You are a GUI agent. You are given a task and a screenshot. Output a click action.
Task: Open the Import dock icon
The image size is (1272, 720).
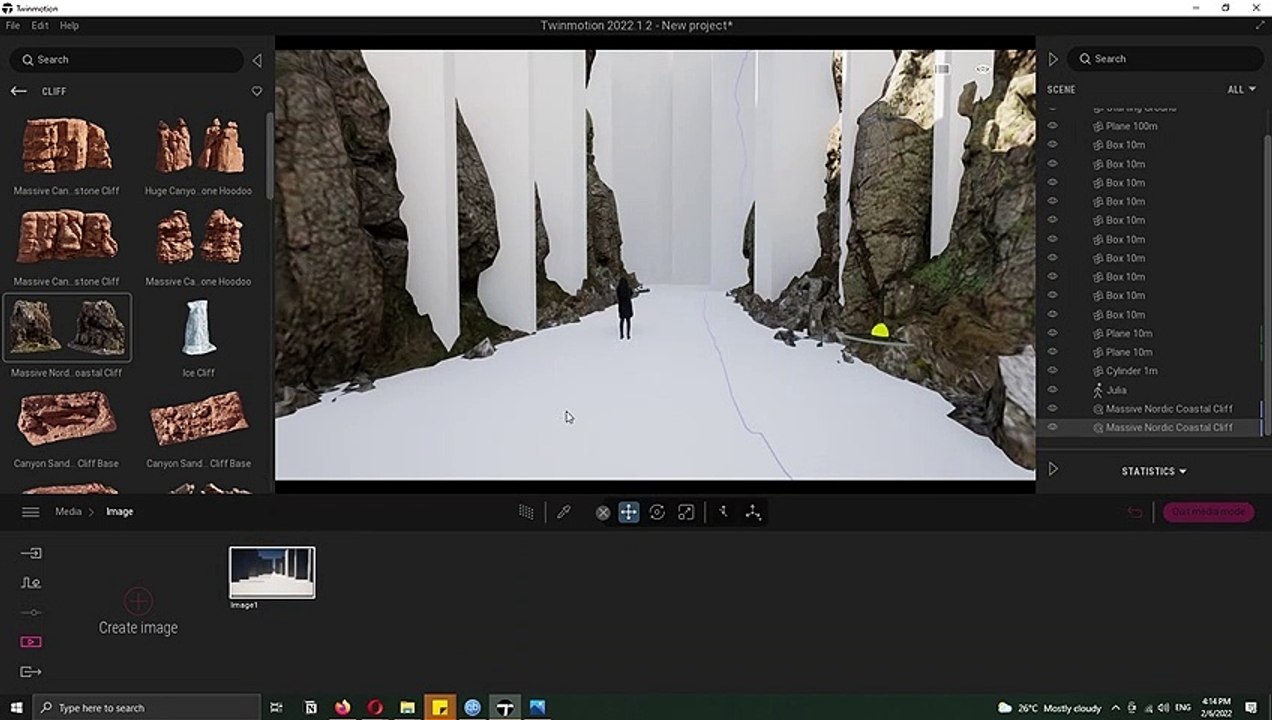pos(31,553)
